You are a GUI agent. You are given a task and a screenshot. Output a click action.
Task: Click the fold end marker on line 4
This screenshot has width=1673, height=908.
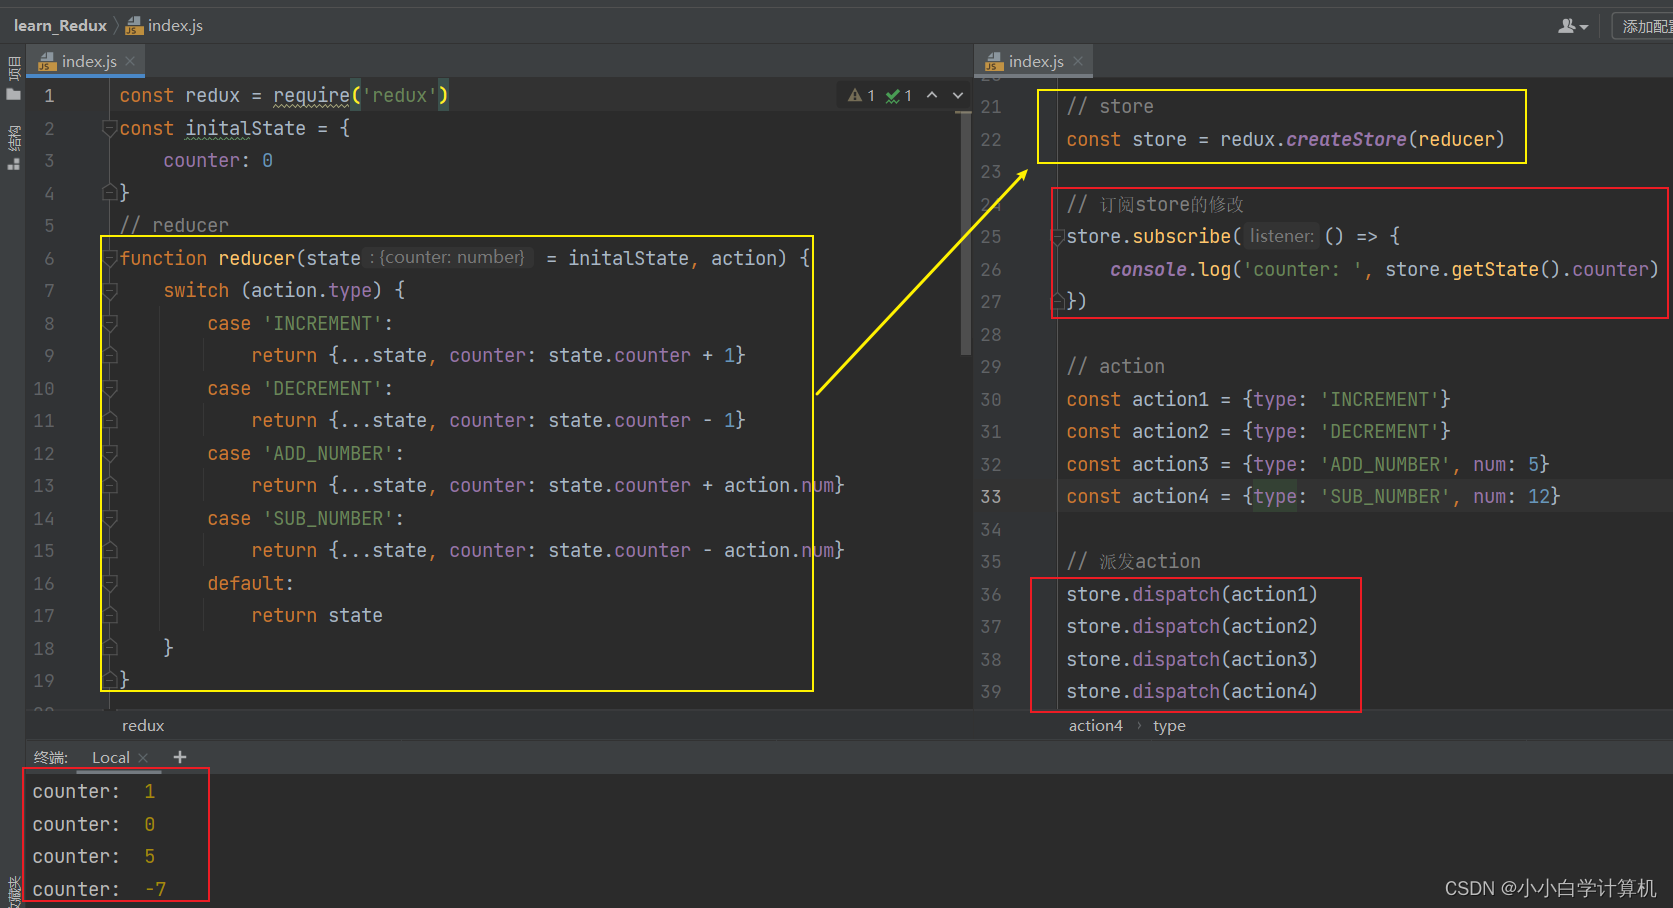pos(110,192)
